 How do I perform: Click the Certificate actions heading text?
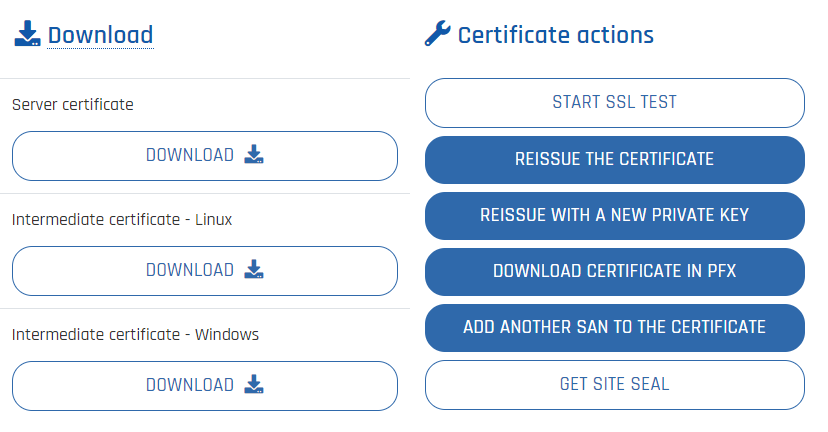pos(556,35)
